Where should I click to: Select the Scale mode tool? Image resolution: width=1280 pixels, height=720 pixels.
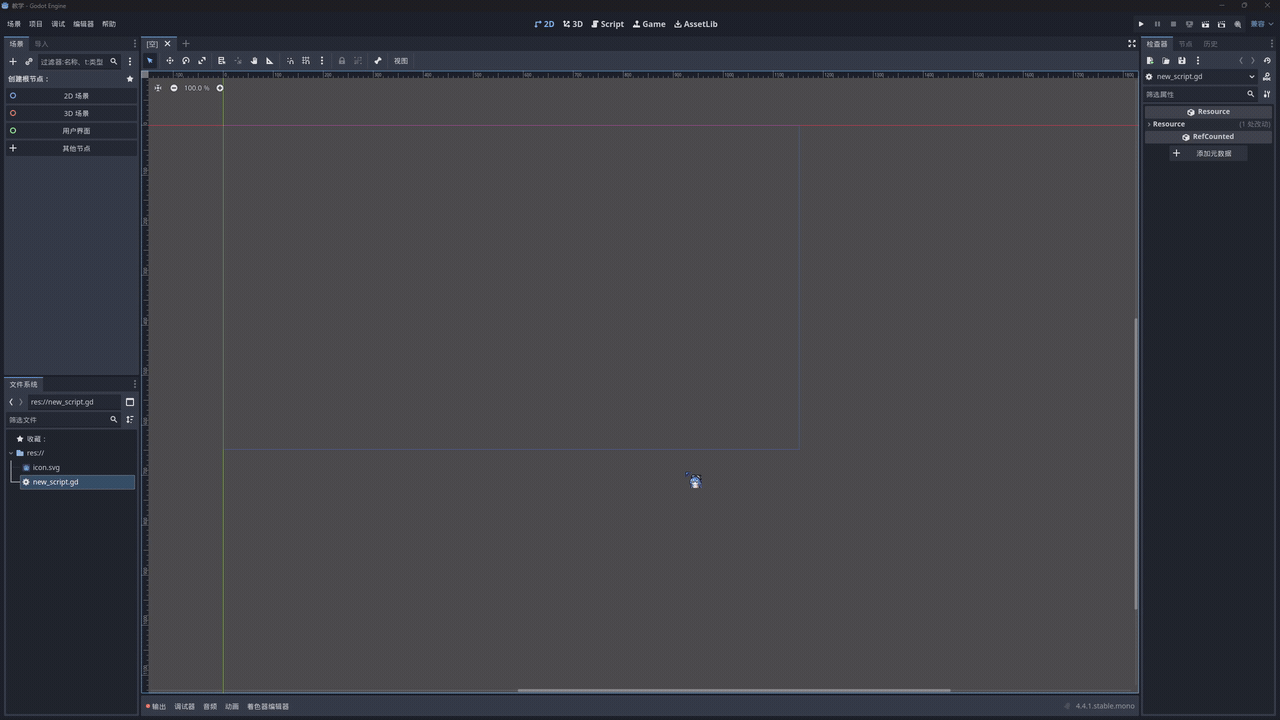202,61
